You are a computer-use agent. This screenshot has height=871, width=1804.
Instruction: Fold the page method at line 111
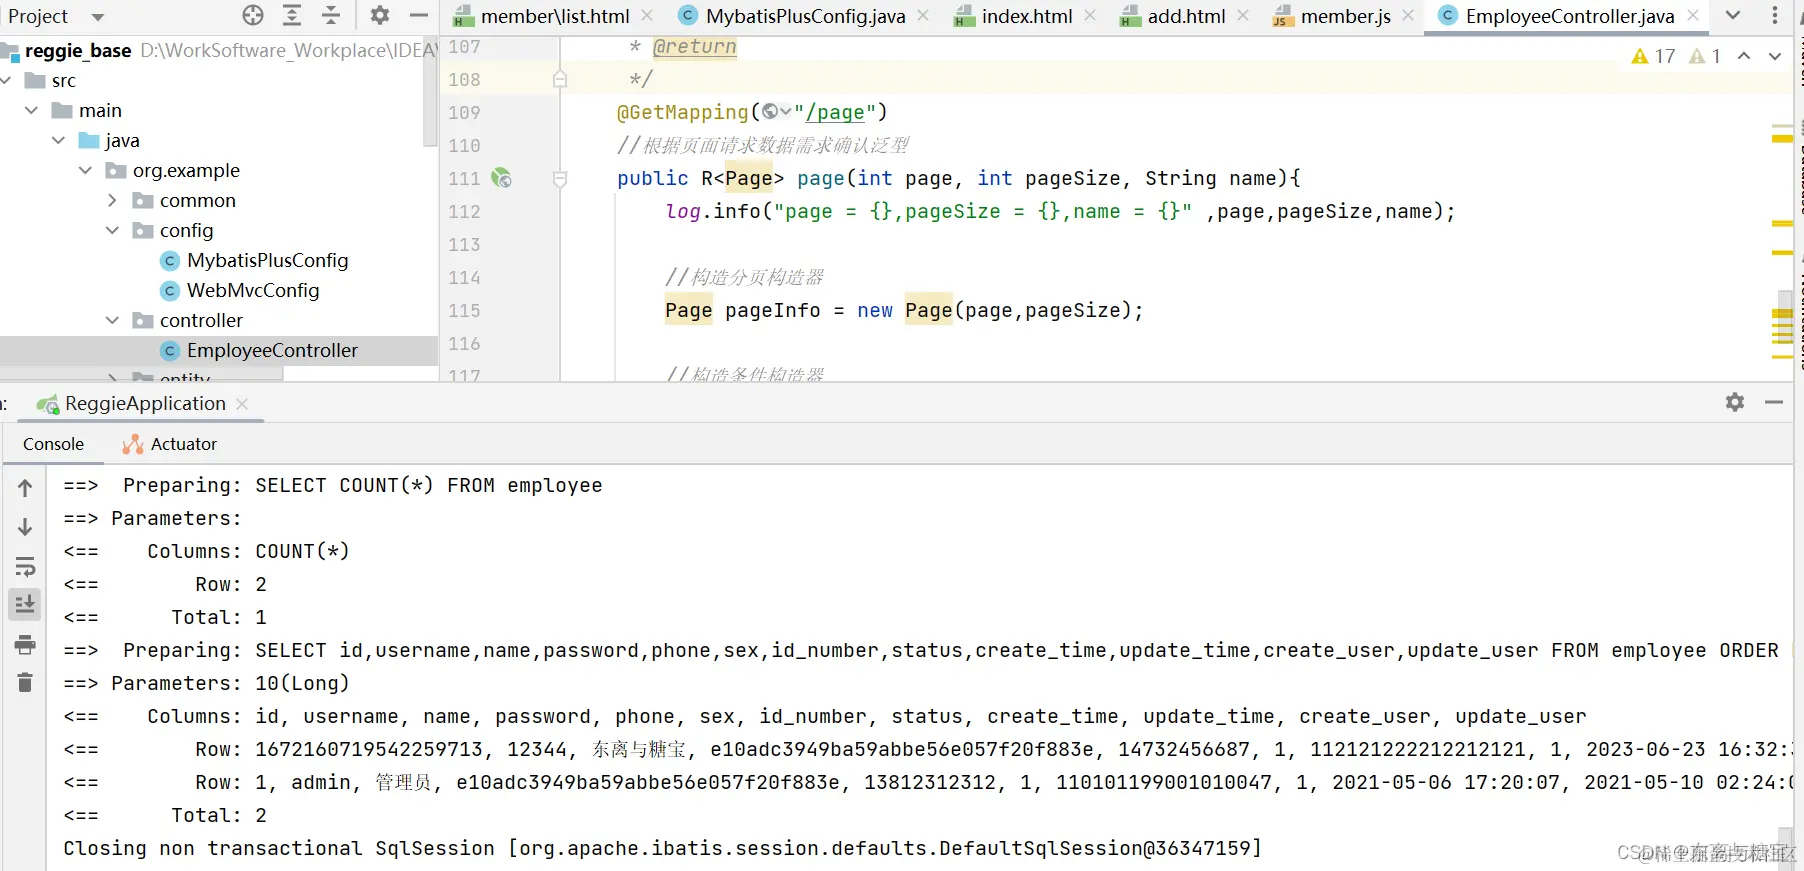pyautogui.click(x=560, y=179)
